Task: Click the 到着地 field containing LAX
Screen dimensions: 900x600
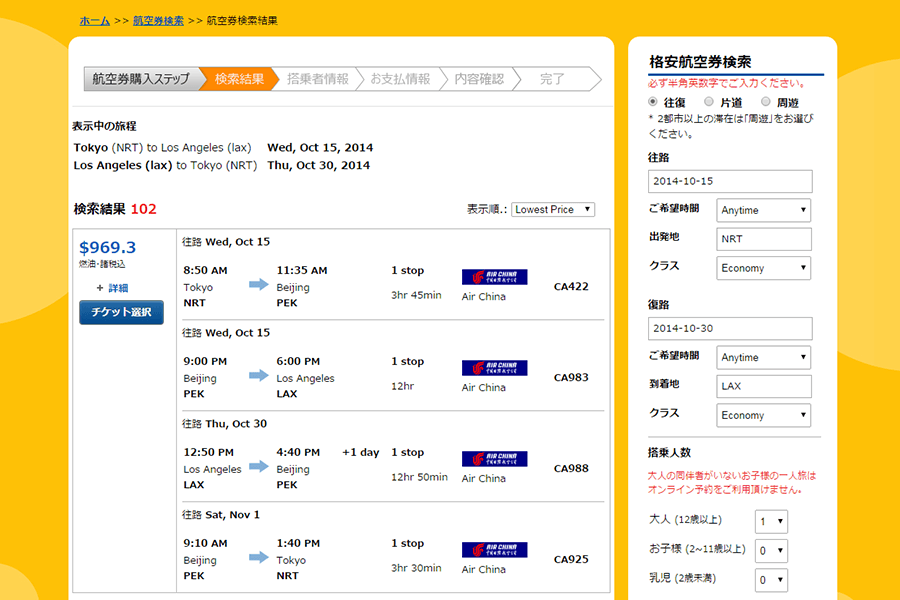Action: 763,386
